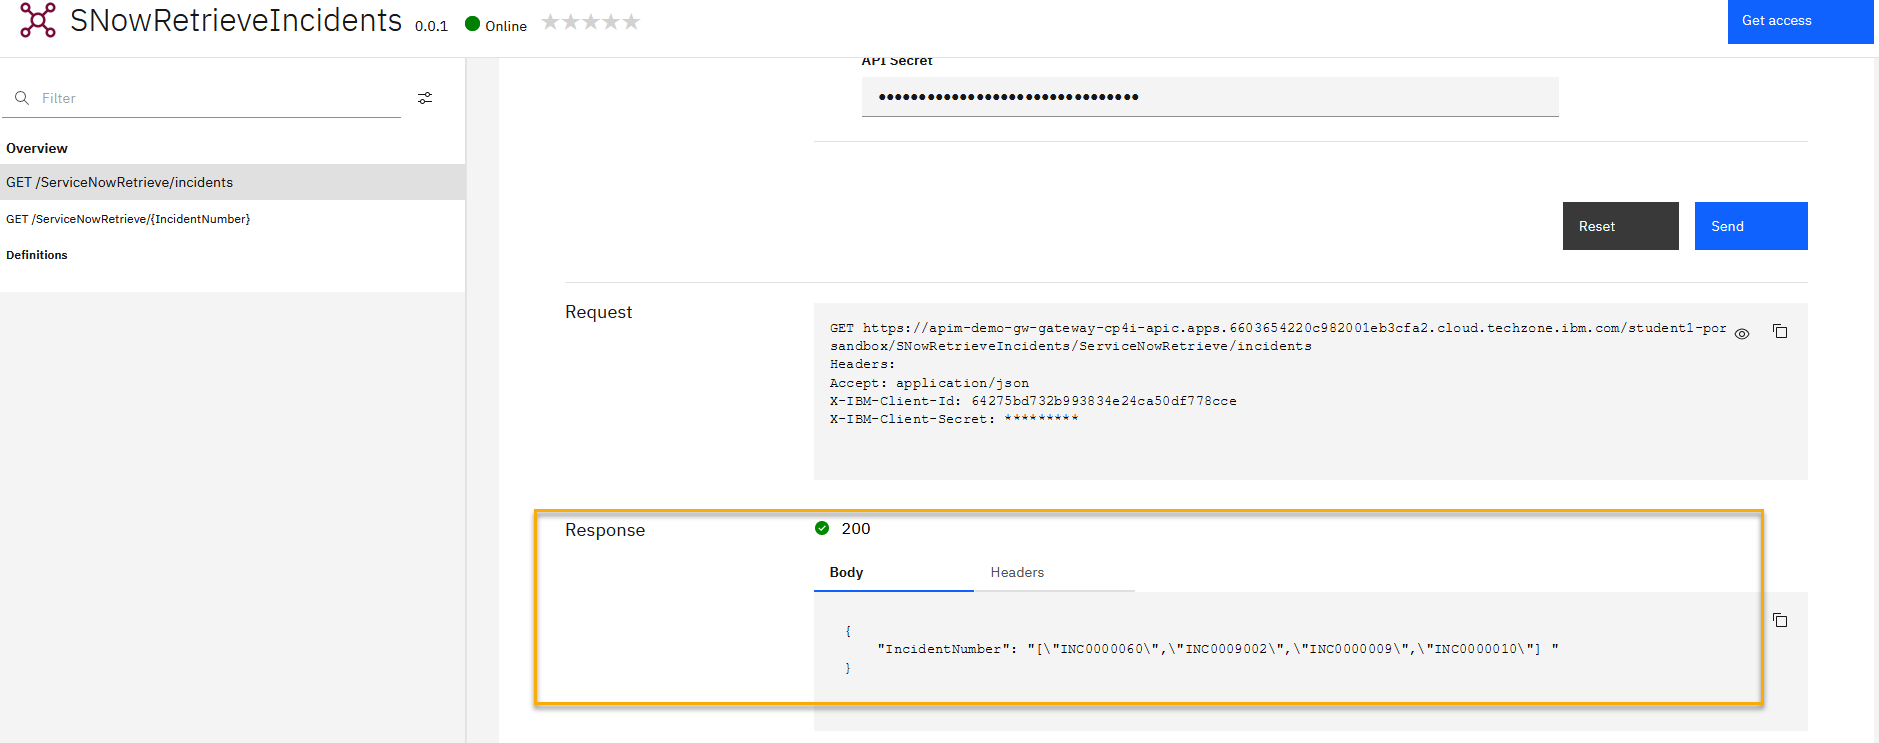
Task: Switch to the Headers response tab
Action: click(x=1017, y=572)
